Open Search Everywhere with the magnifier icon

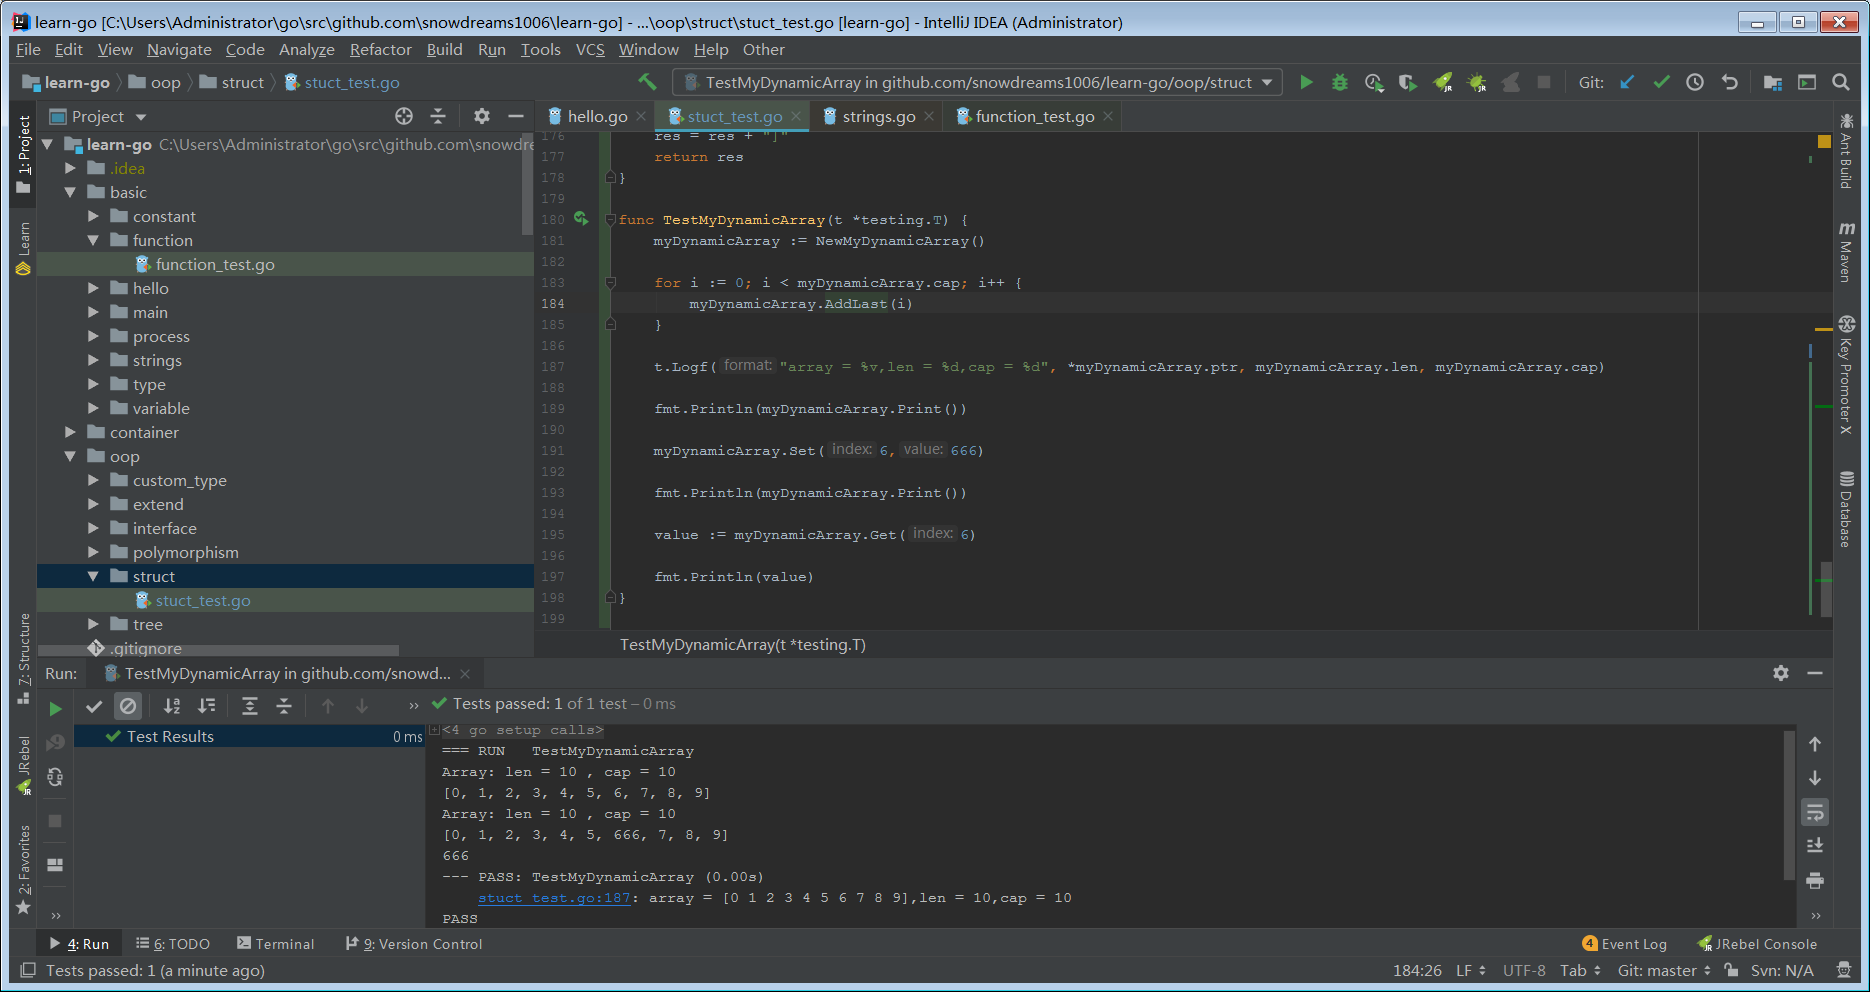coord(1841,82)
